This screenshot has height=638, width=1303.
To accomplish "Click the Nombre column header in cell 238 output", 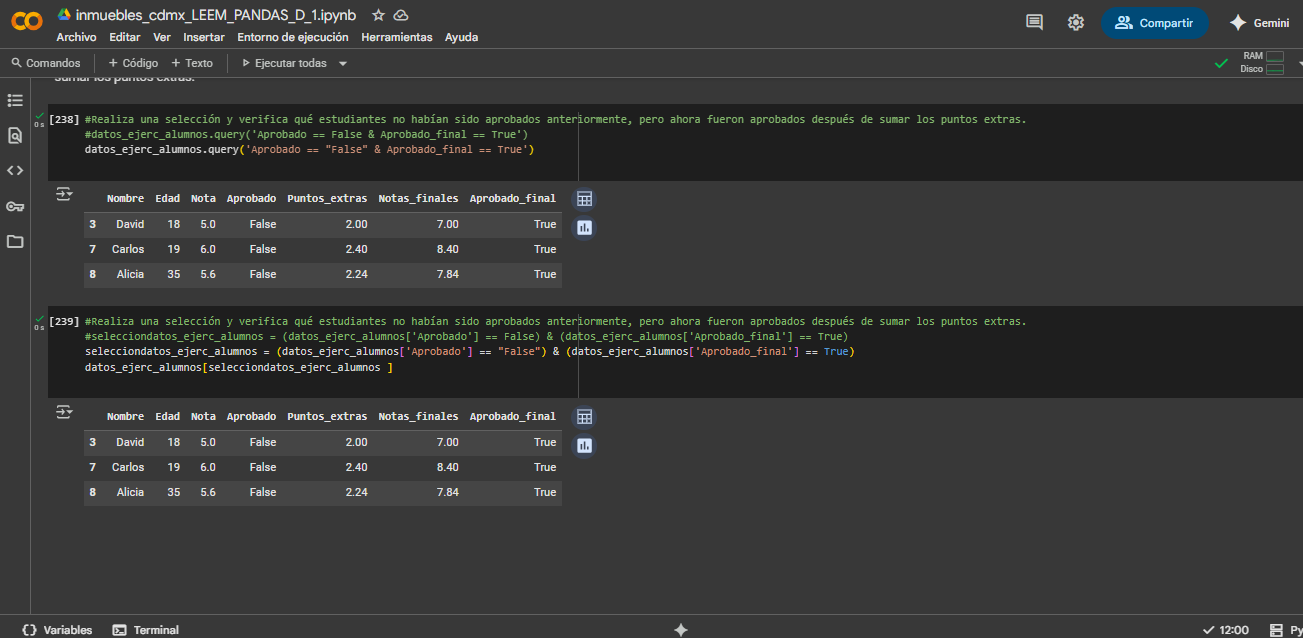I will tap(125, 198).
